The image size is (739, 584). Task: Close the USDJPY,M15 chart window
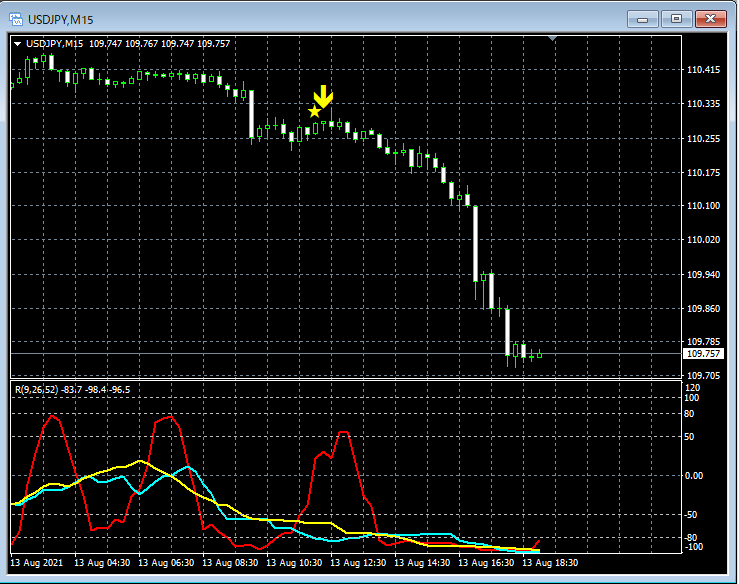712,18
